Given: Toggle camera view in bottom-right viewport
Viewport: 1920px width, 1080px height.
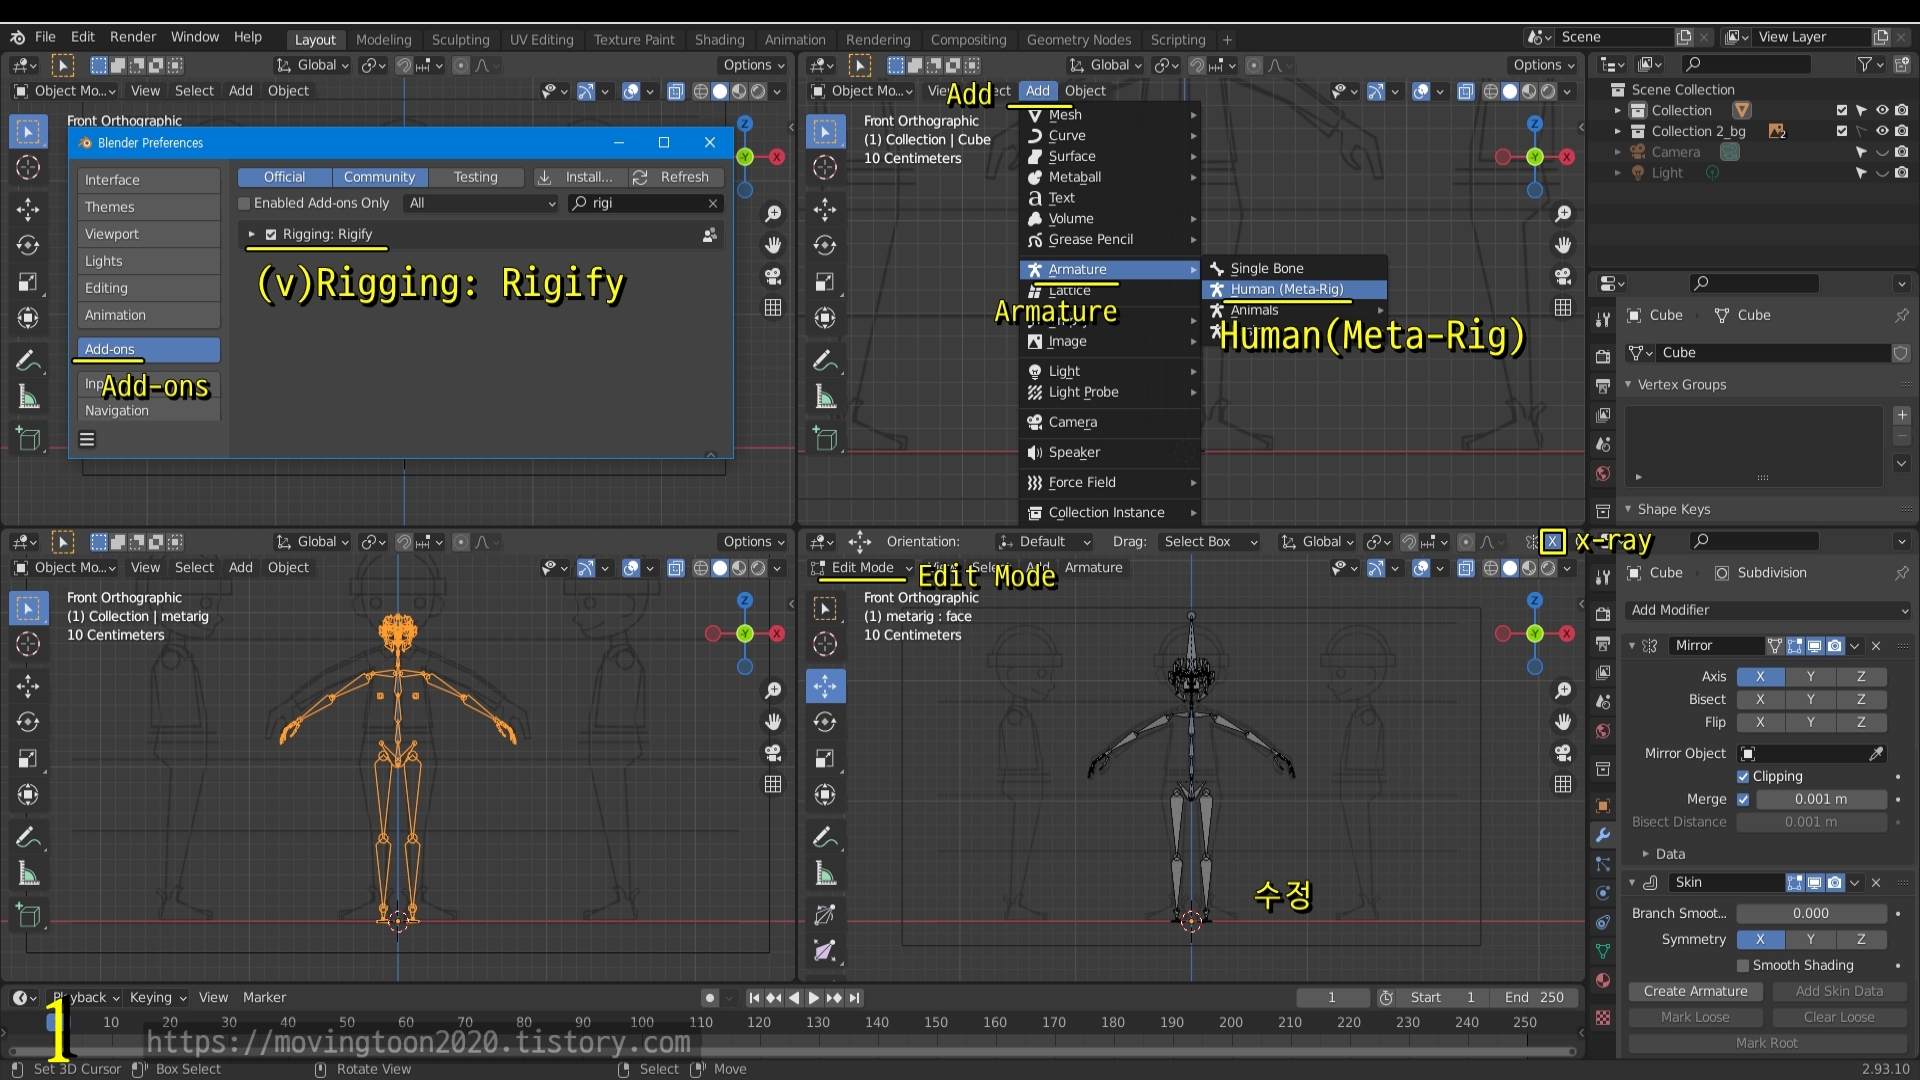Looking at the screenshot, I should pos(1563,753).
